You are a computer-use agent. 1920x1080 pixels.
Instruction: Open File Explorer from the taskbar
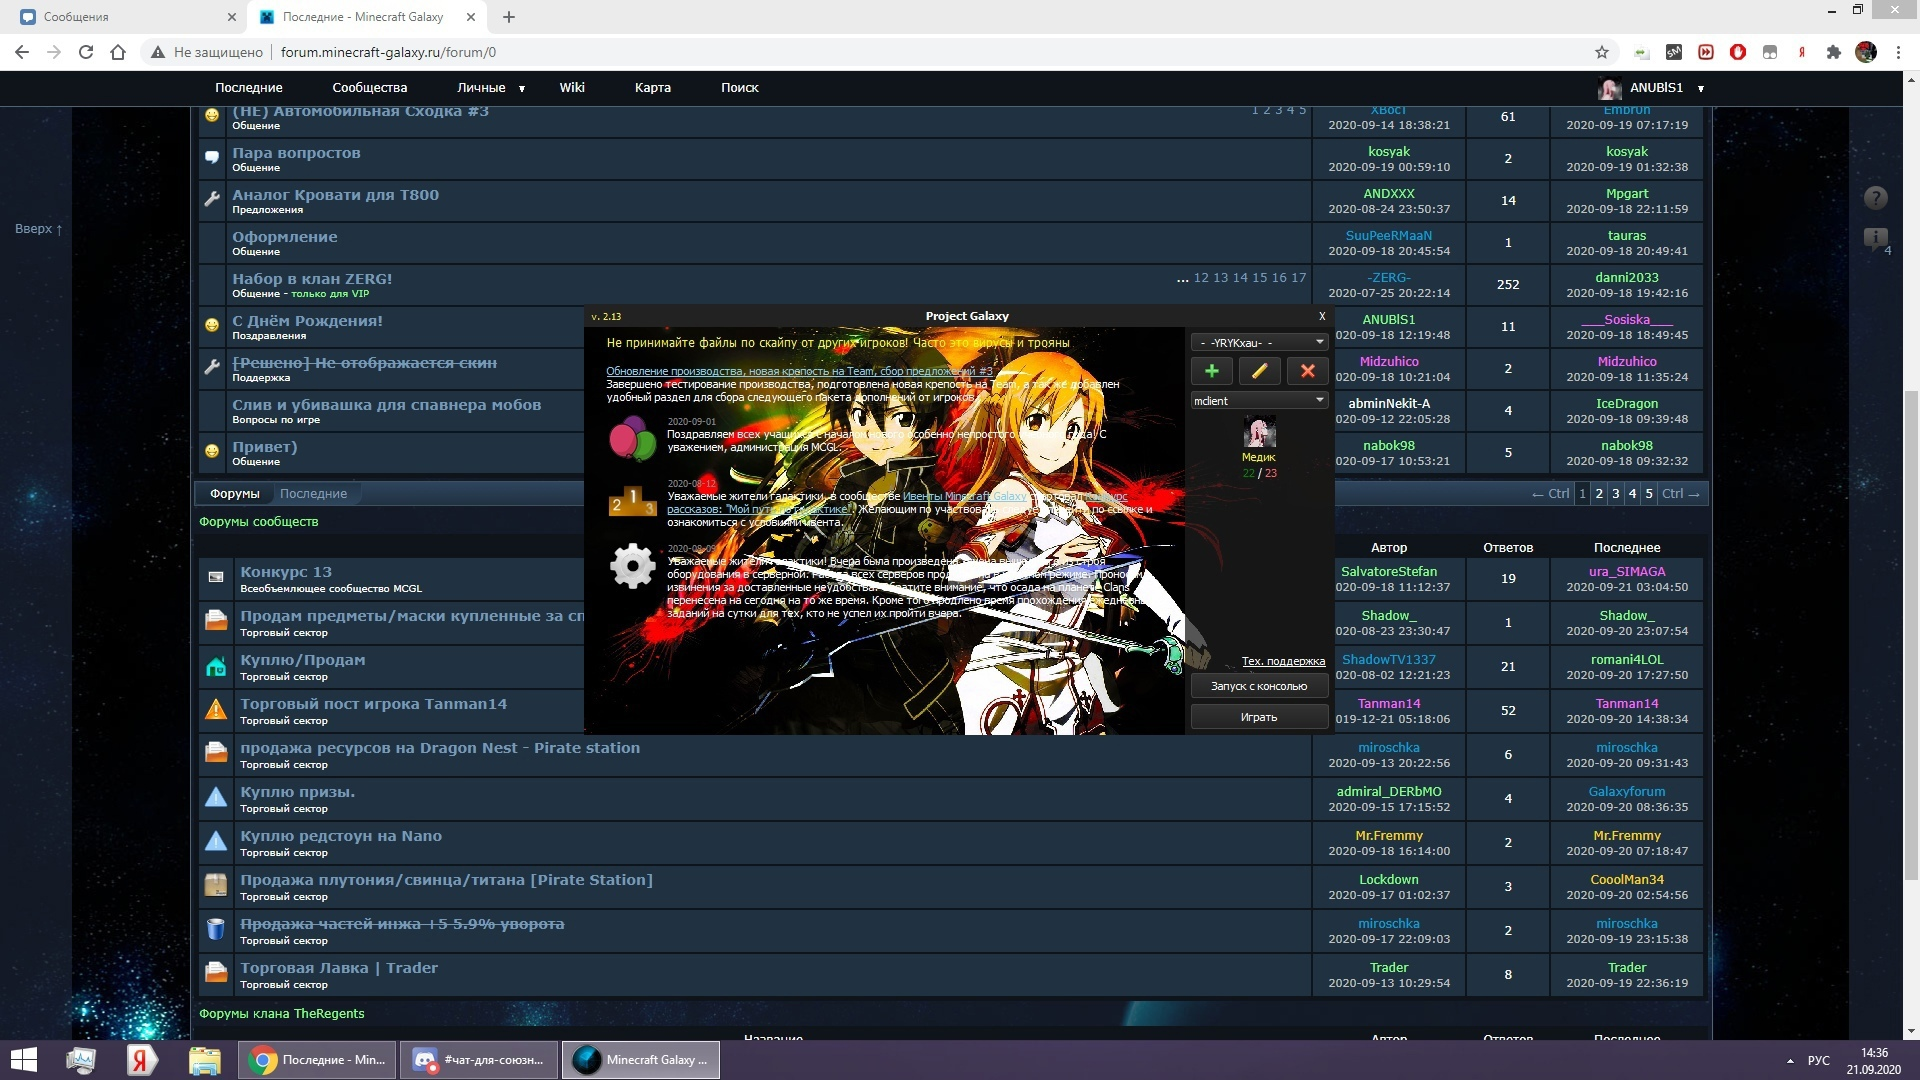204,1060
